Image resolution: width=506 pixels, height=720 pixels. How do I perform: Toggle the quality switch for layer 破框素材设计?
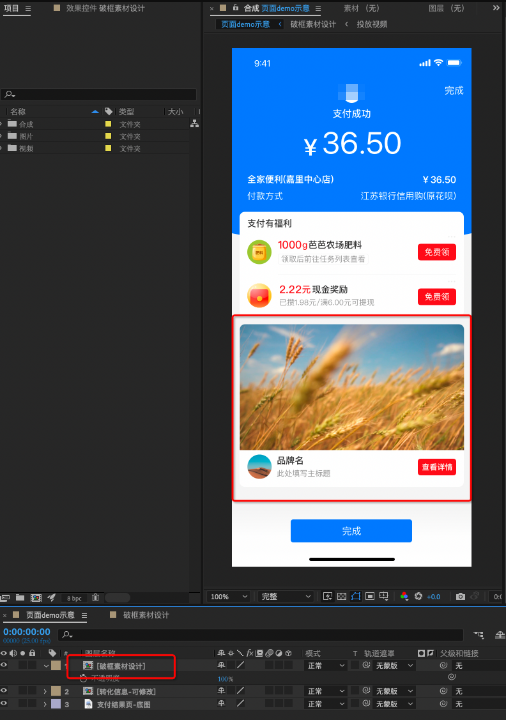(240, 665)
